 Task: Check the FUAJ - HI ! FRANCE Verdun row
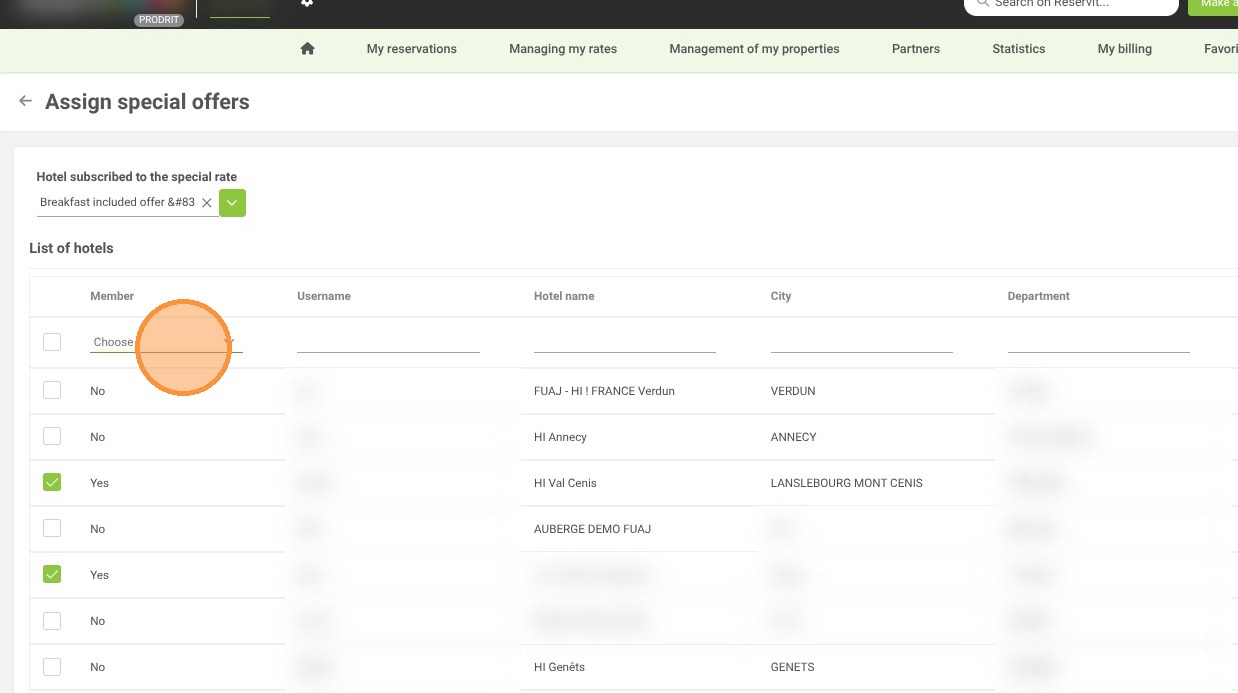point(52,390)
